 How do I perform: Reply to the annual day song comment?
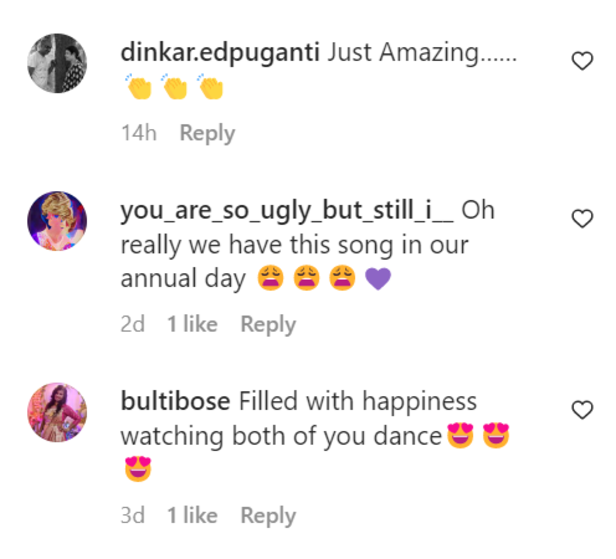(268, 324)
